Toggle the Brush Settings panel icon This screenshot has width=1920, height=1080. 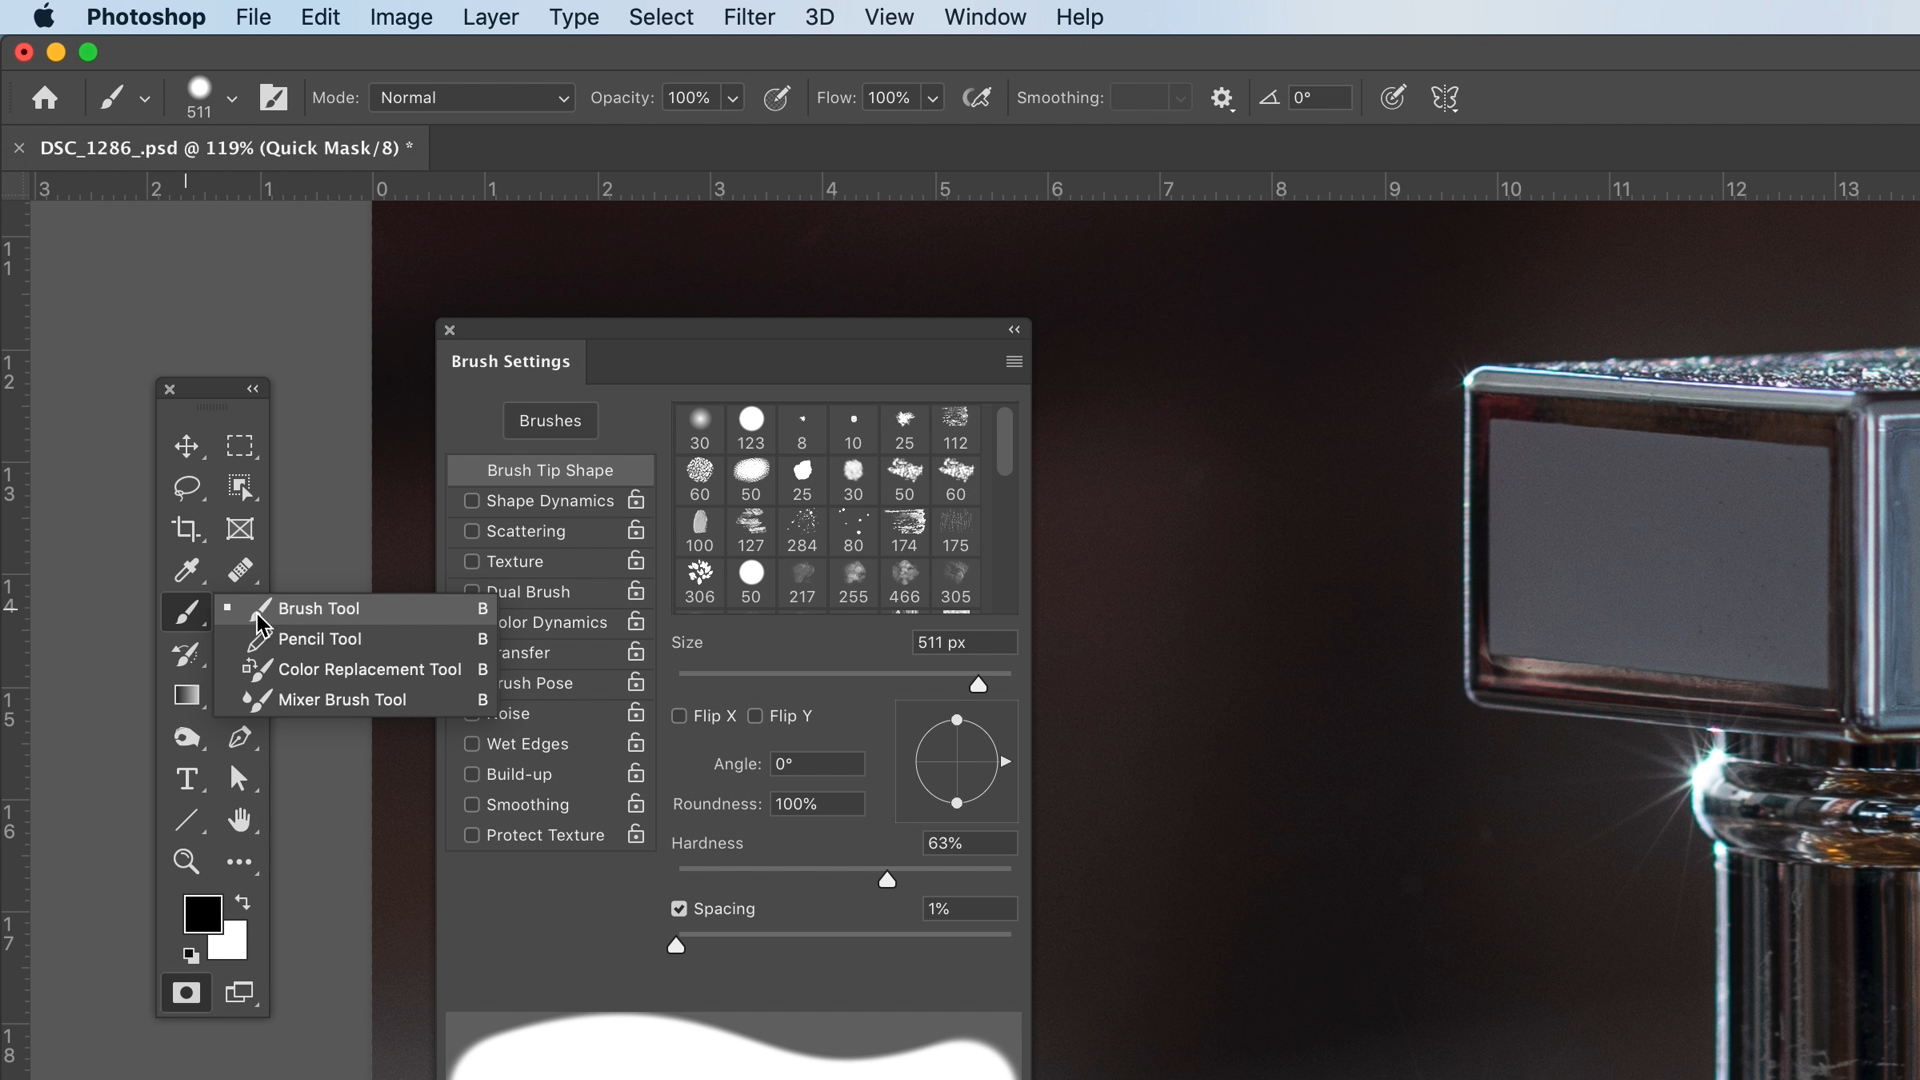[273, 98]
